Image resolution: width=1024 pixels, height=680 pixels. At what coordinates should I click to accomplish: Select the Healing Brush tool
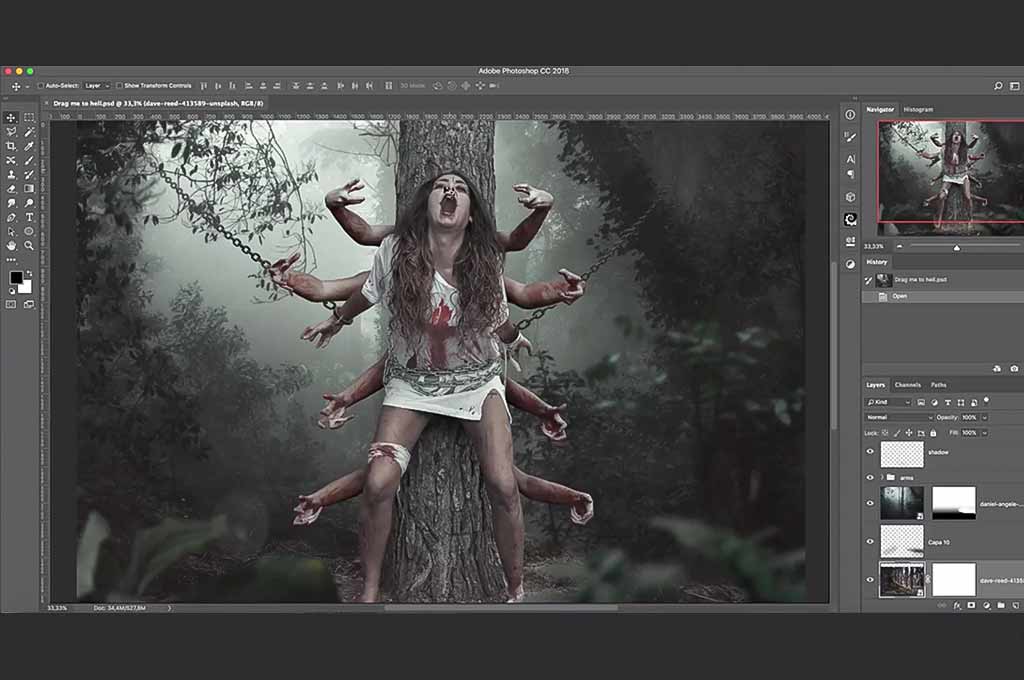click(x=11, y=161)
